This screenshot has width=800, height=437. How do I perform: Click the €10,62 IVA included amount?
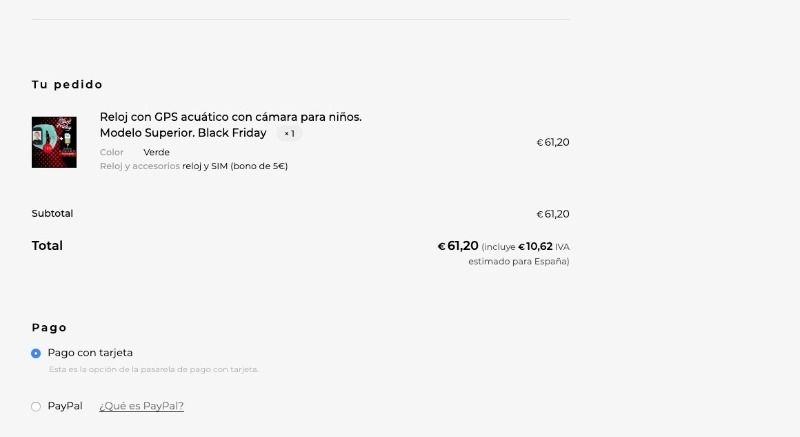tap(535, 247)
